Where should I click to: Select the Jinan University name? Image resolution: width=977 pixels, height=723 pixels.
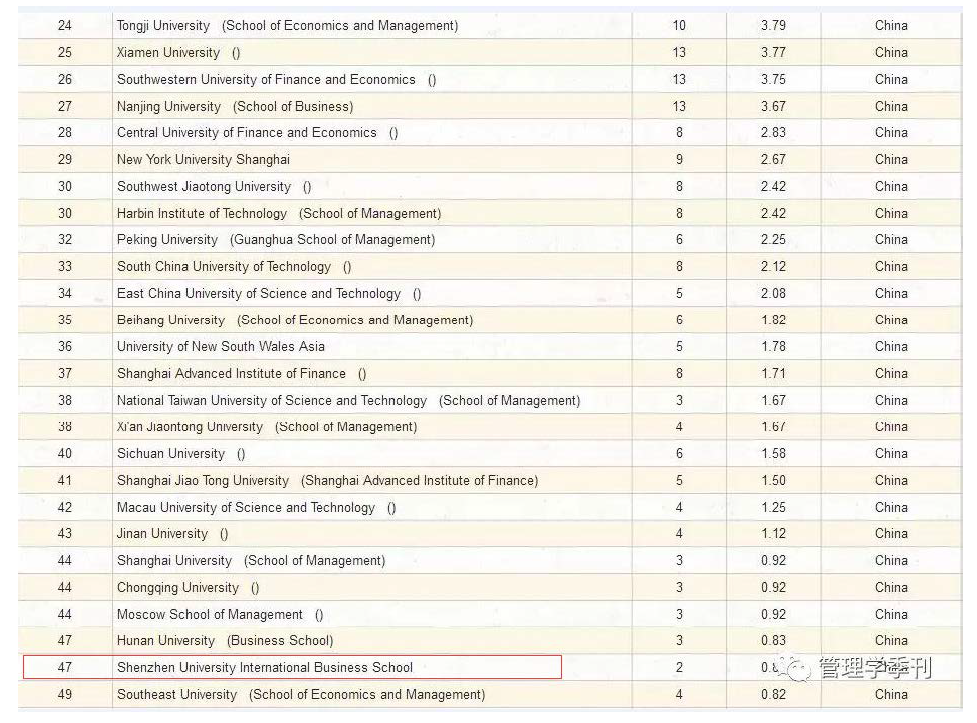coord(172,534)
